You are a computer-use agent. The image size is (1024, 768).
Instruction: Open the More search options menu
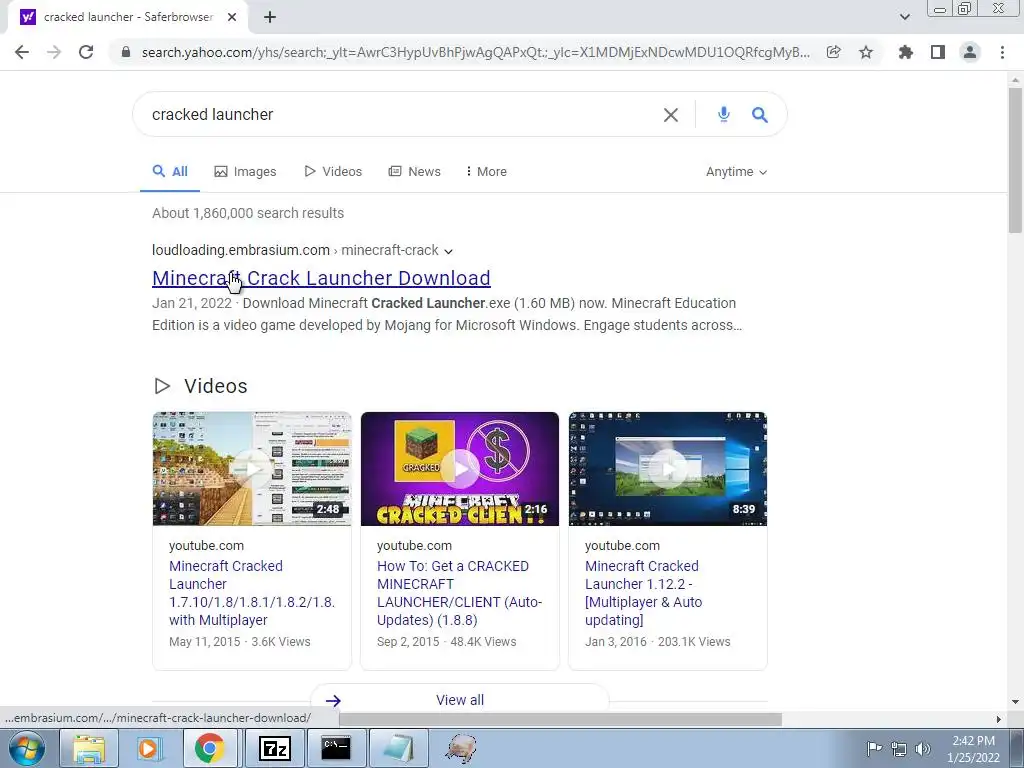point(487,172)
